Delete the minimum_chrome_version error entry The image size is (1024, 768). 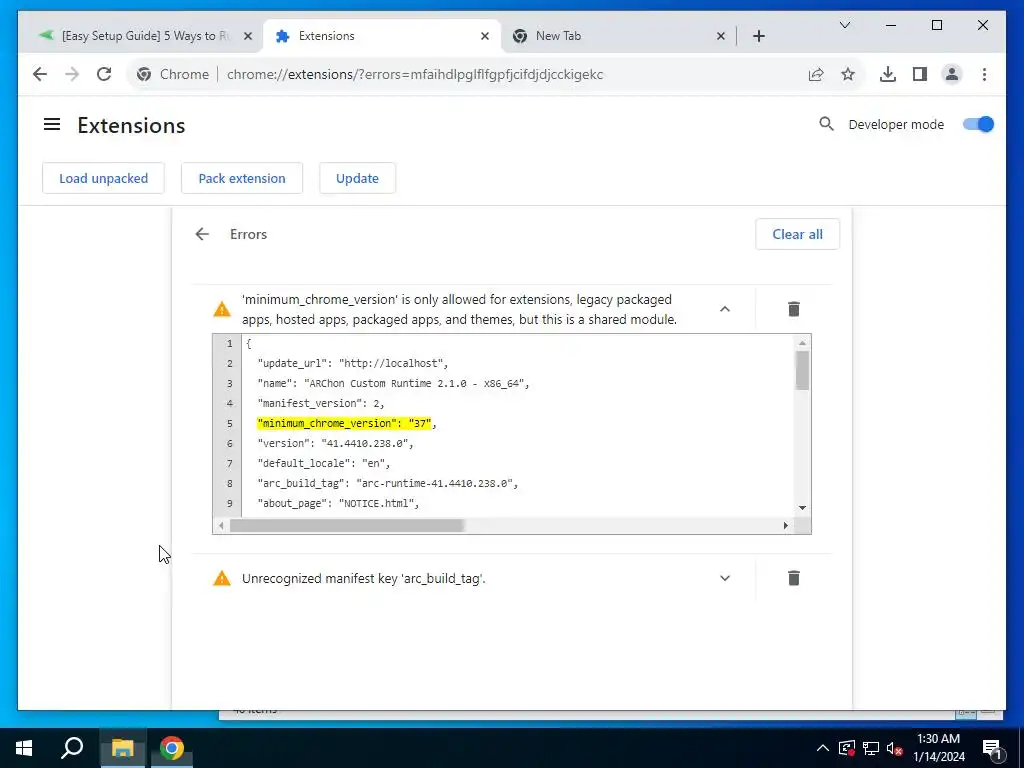793,309
